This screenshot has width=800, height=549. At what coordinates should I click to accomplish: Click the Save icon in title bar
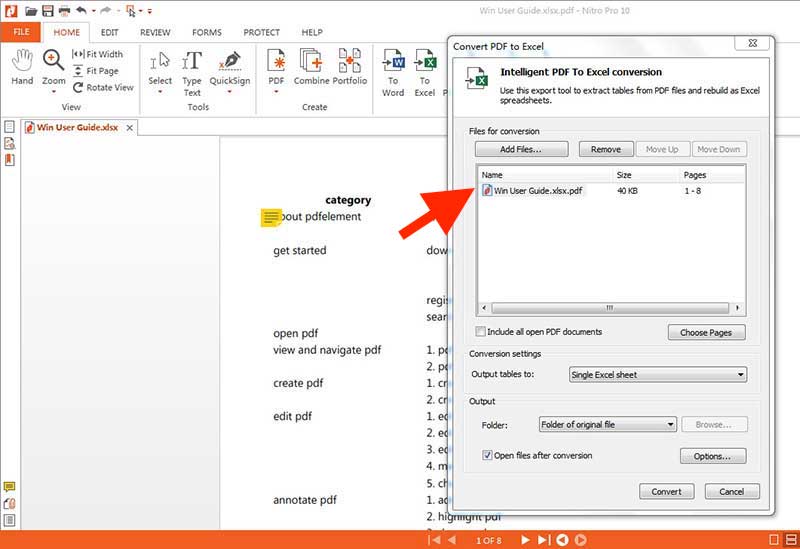click(47, 11)
